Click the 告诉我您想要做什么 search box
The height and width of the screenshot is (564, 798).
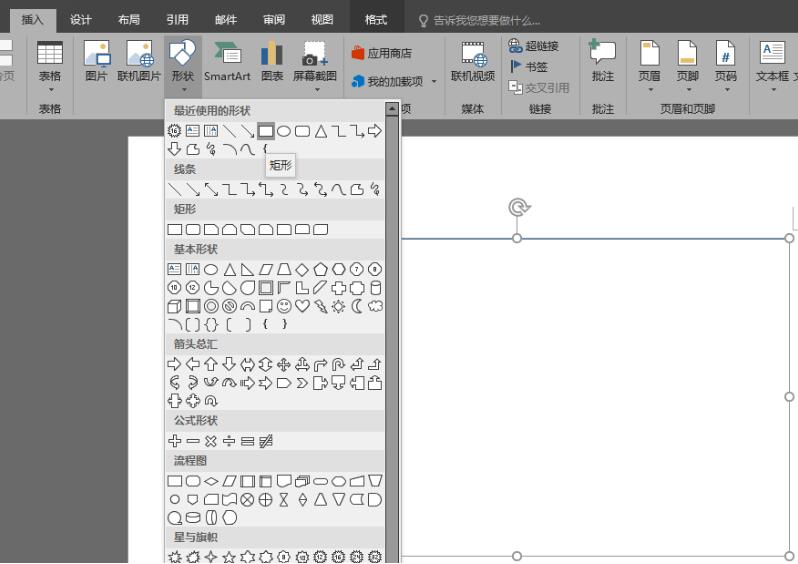pos(485,20)
